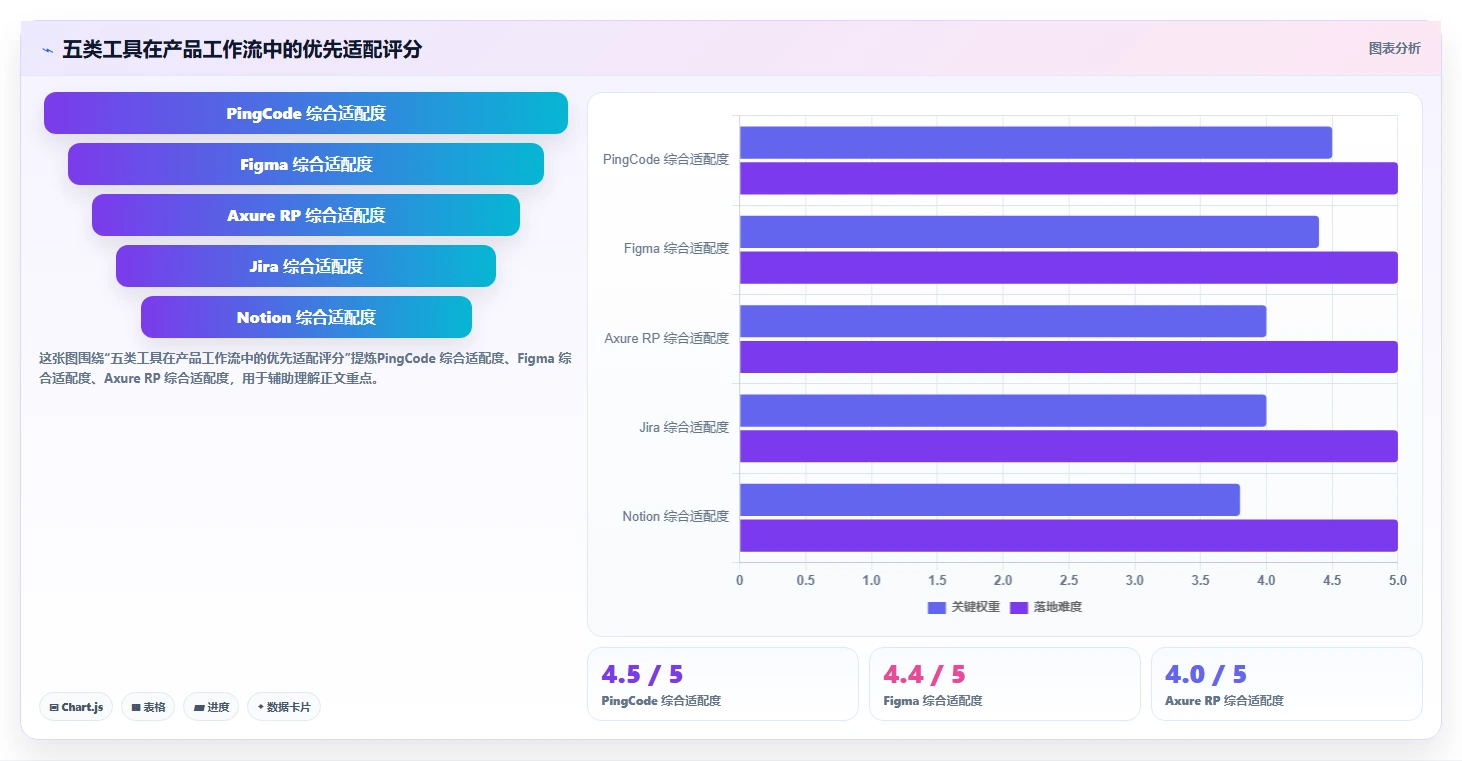1462x761 pixels.
Task: Click the description paragraph starting with 这张图围绕
Action: (x=305, y=368)
